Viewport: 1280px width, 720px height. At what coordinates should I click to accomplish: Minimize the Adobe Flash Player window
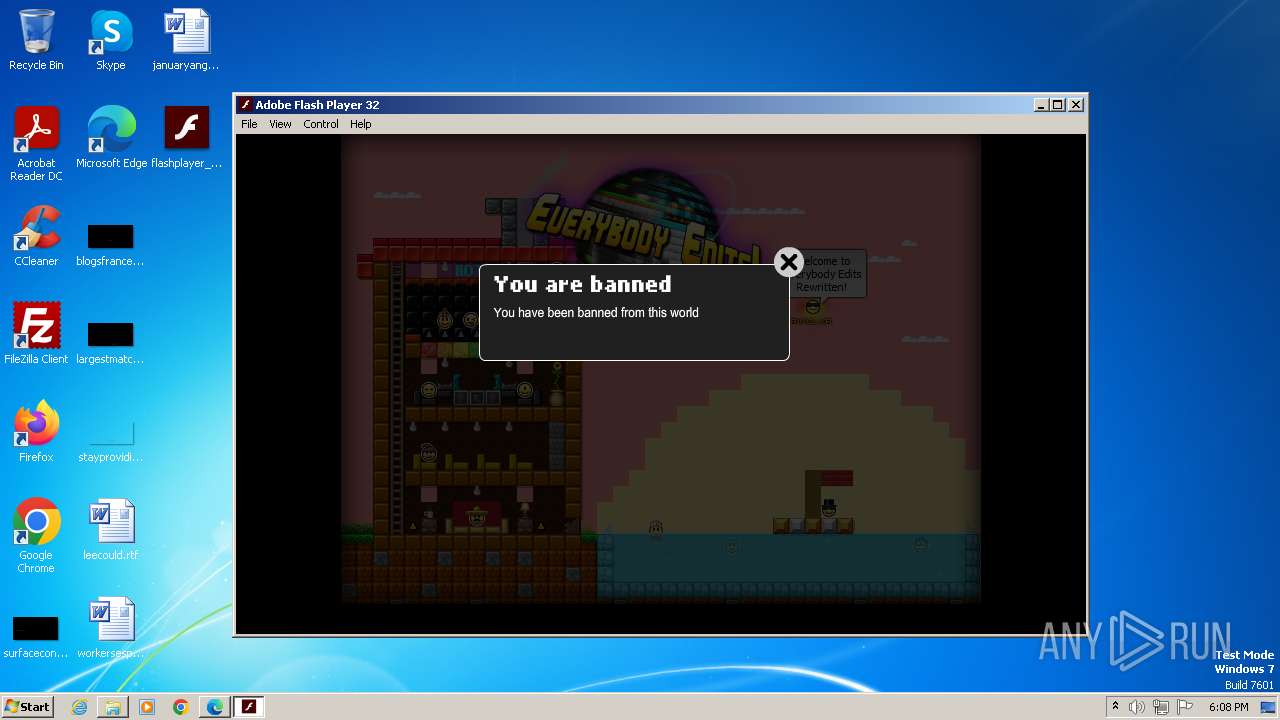pyautogui.click(x=1040, y=105)
